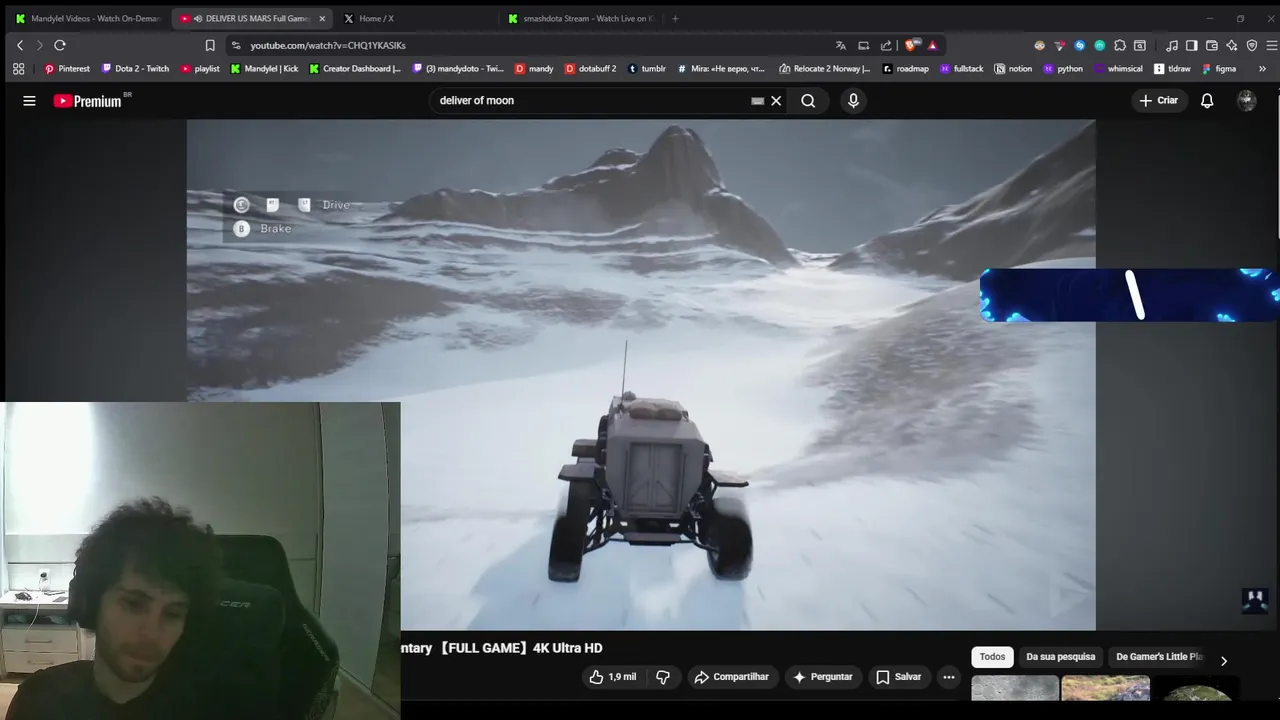This screenshot has width=1280, height=720.
Task: Open the Pinterest bookmark
Action: tap(67, 69)
